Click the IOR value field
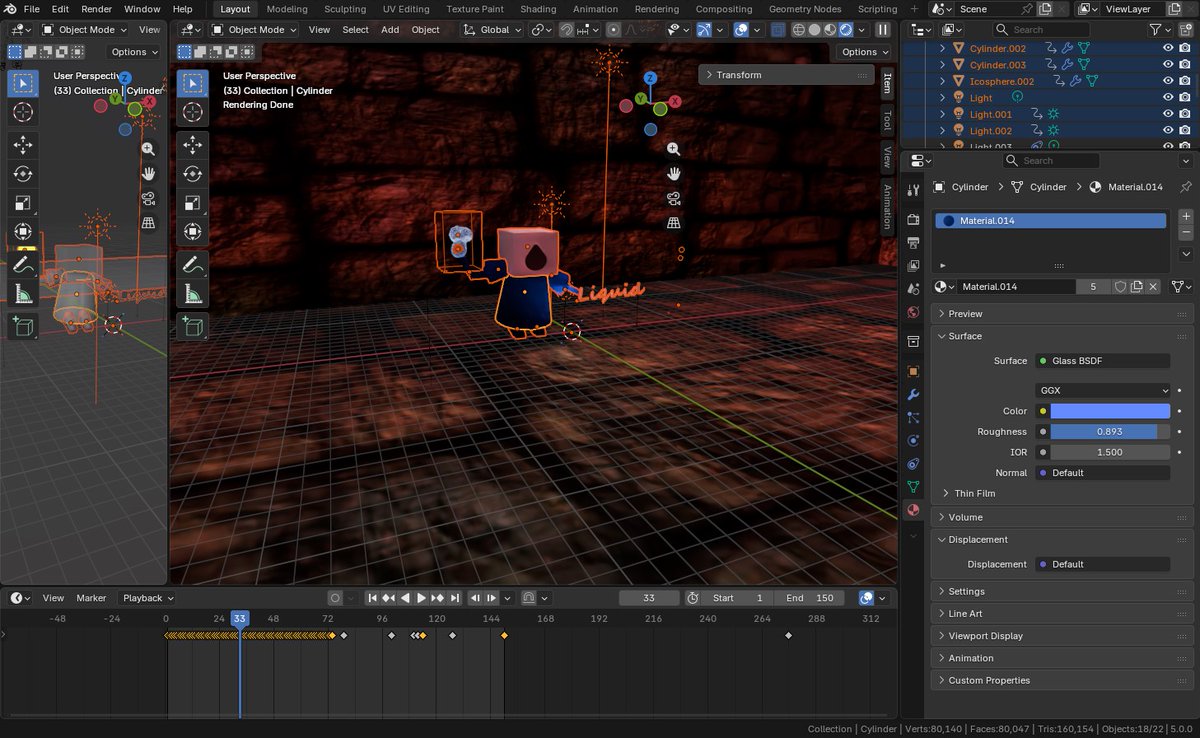1200x738 pixels. click(1110, 452)
